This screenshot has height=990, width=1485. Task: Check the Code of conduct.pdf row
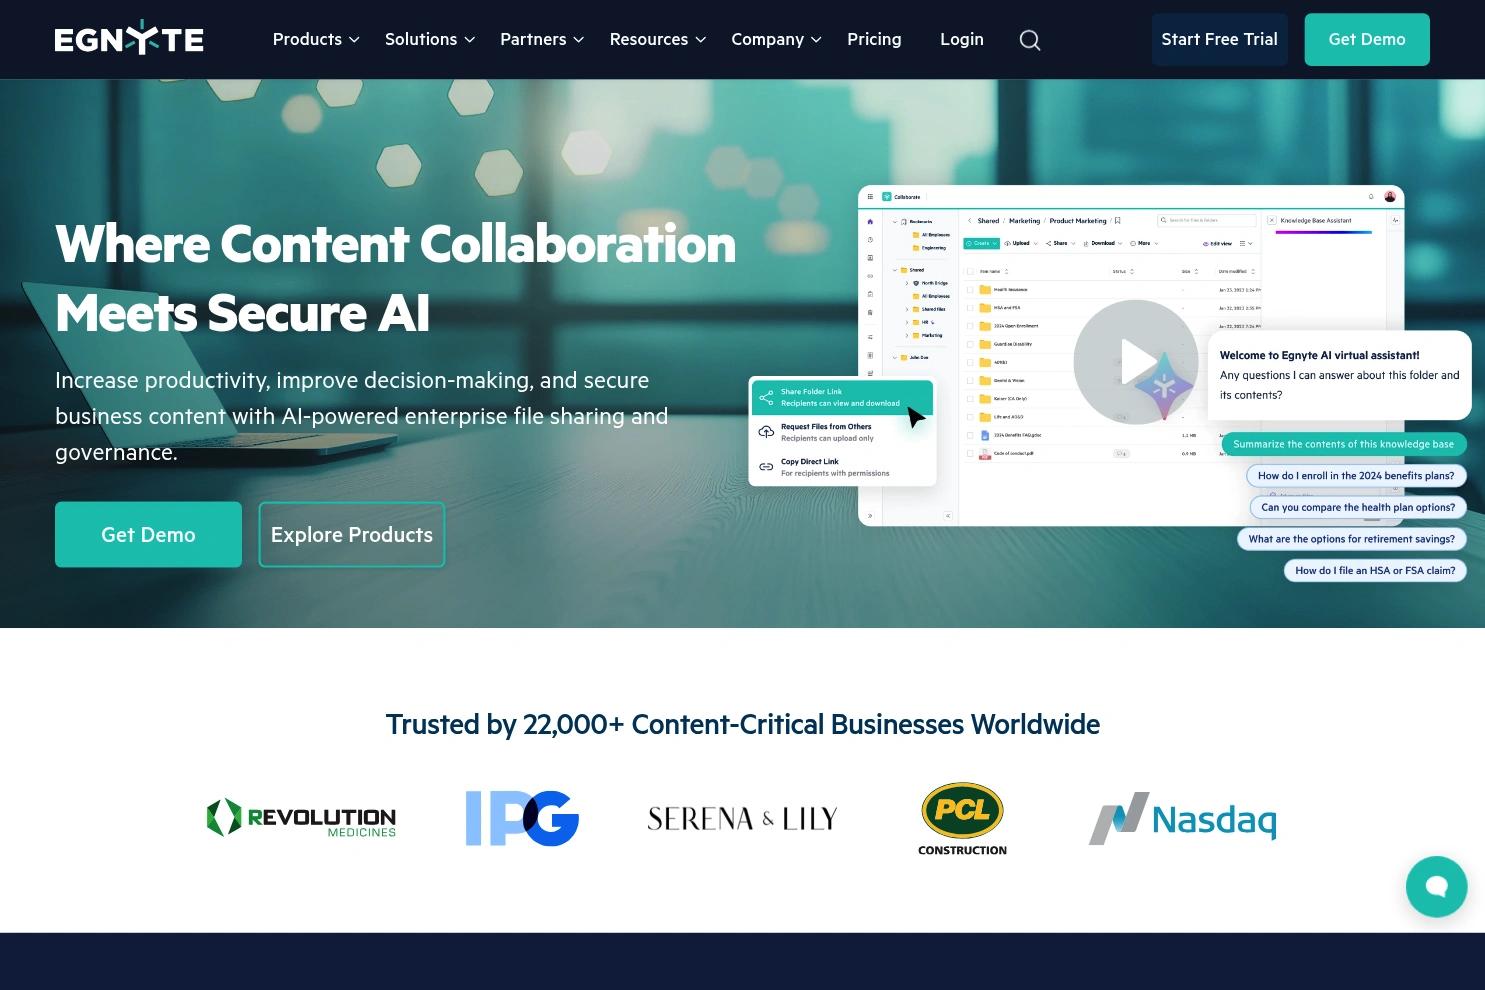click(x=970, y=454)
